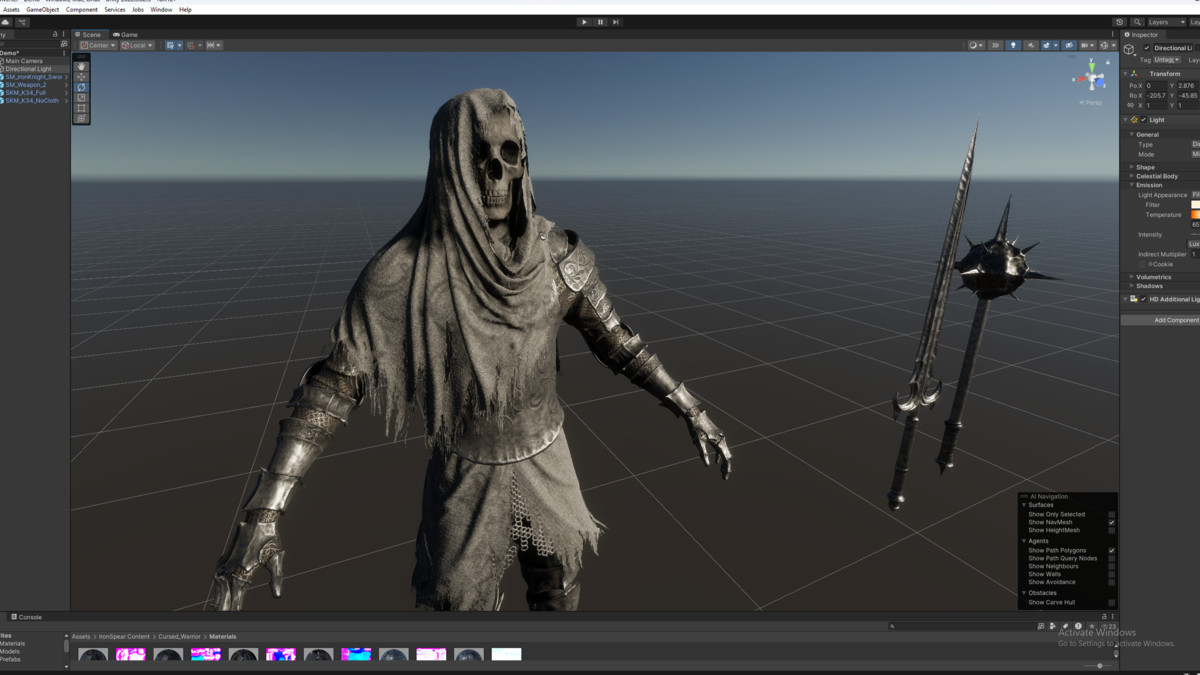Click the Play button
This screenshot has height=675, width=1200.
(x=585, y=22)
